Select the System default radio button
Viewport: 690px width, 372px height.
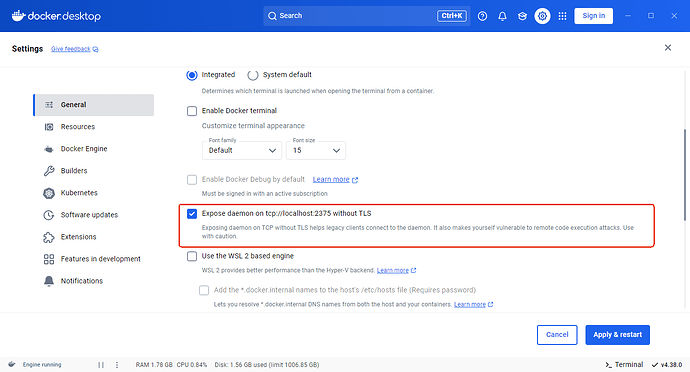click(253, 75)
